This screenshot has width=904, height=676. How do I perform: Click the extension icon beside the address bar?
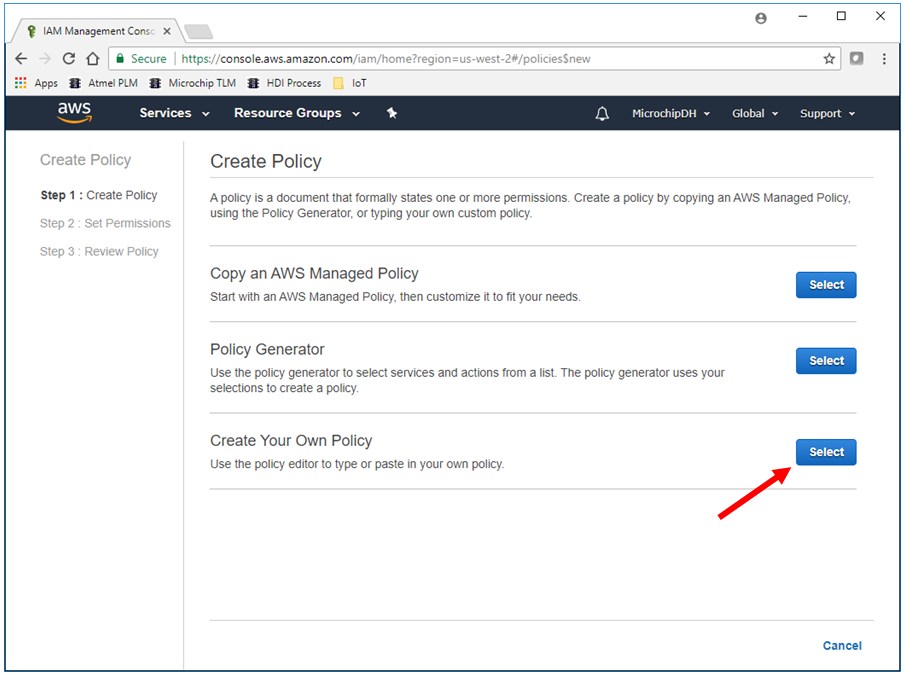(x=856, y=59)
